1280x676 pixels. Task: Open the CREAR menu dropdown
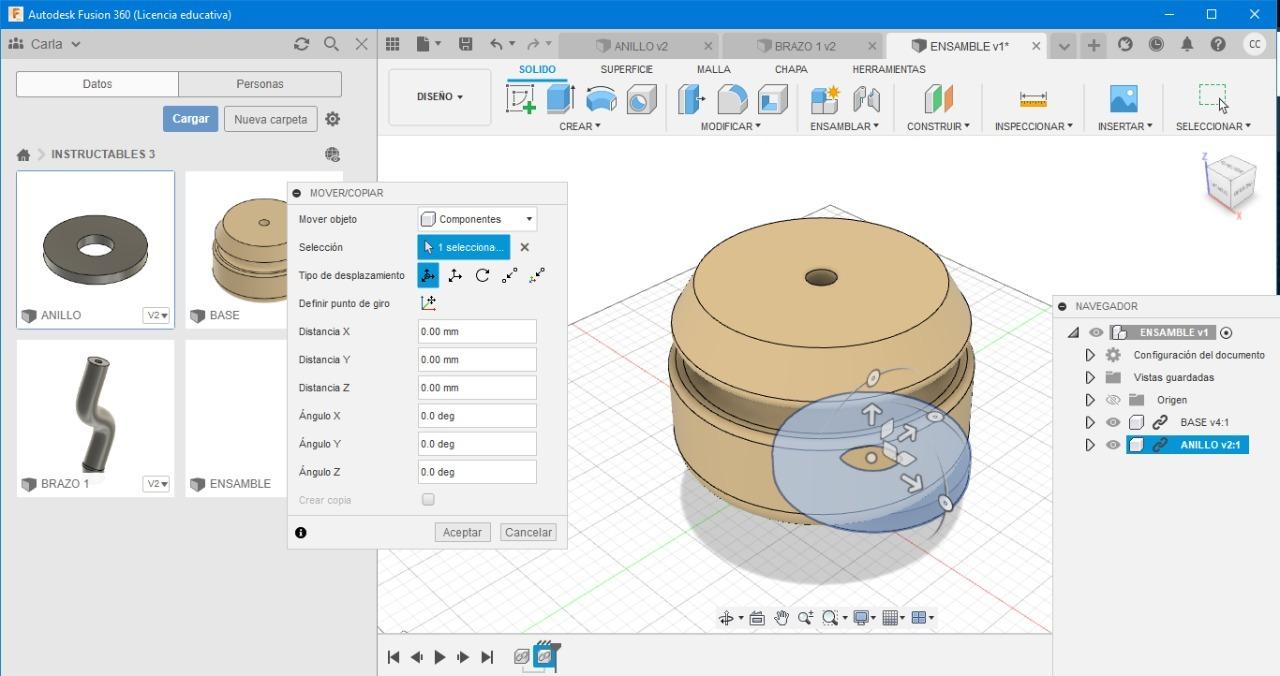click(580, 126)
